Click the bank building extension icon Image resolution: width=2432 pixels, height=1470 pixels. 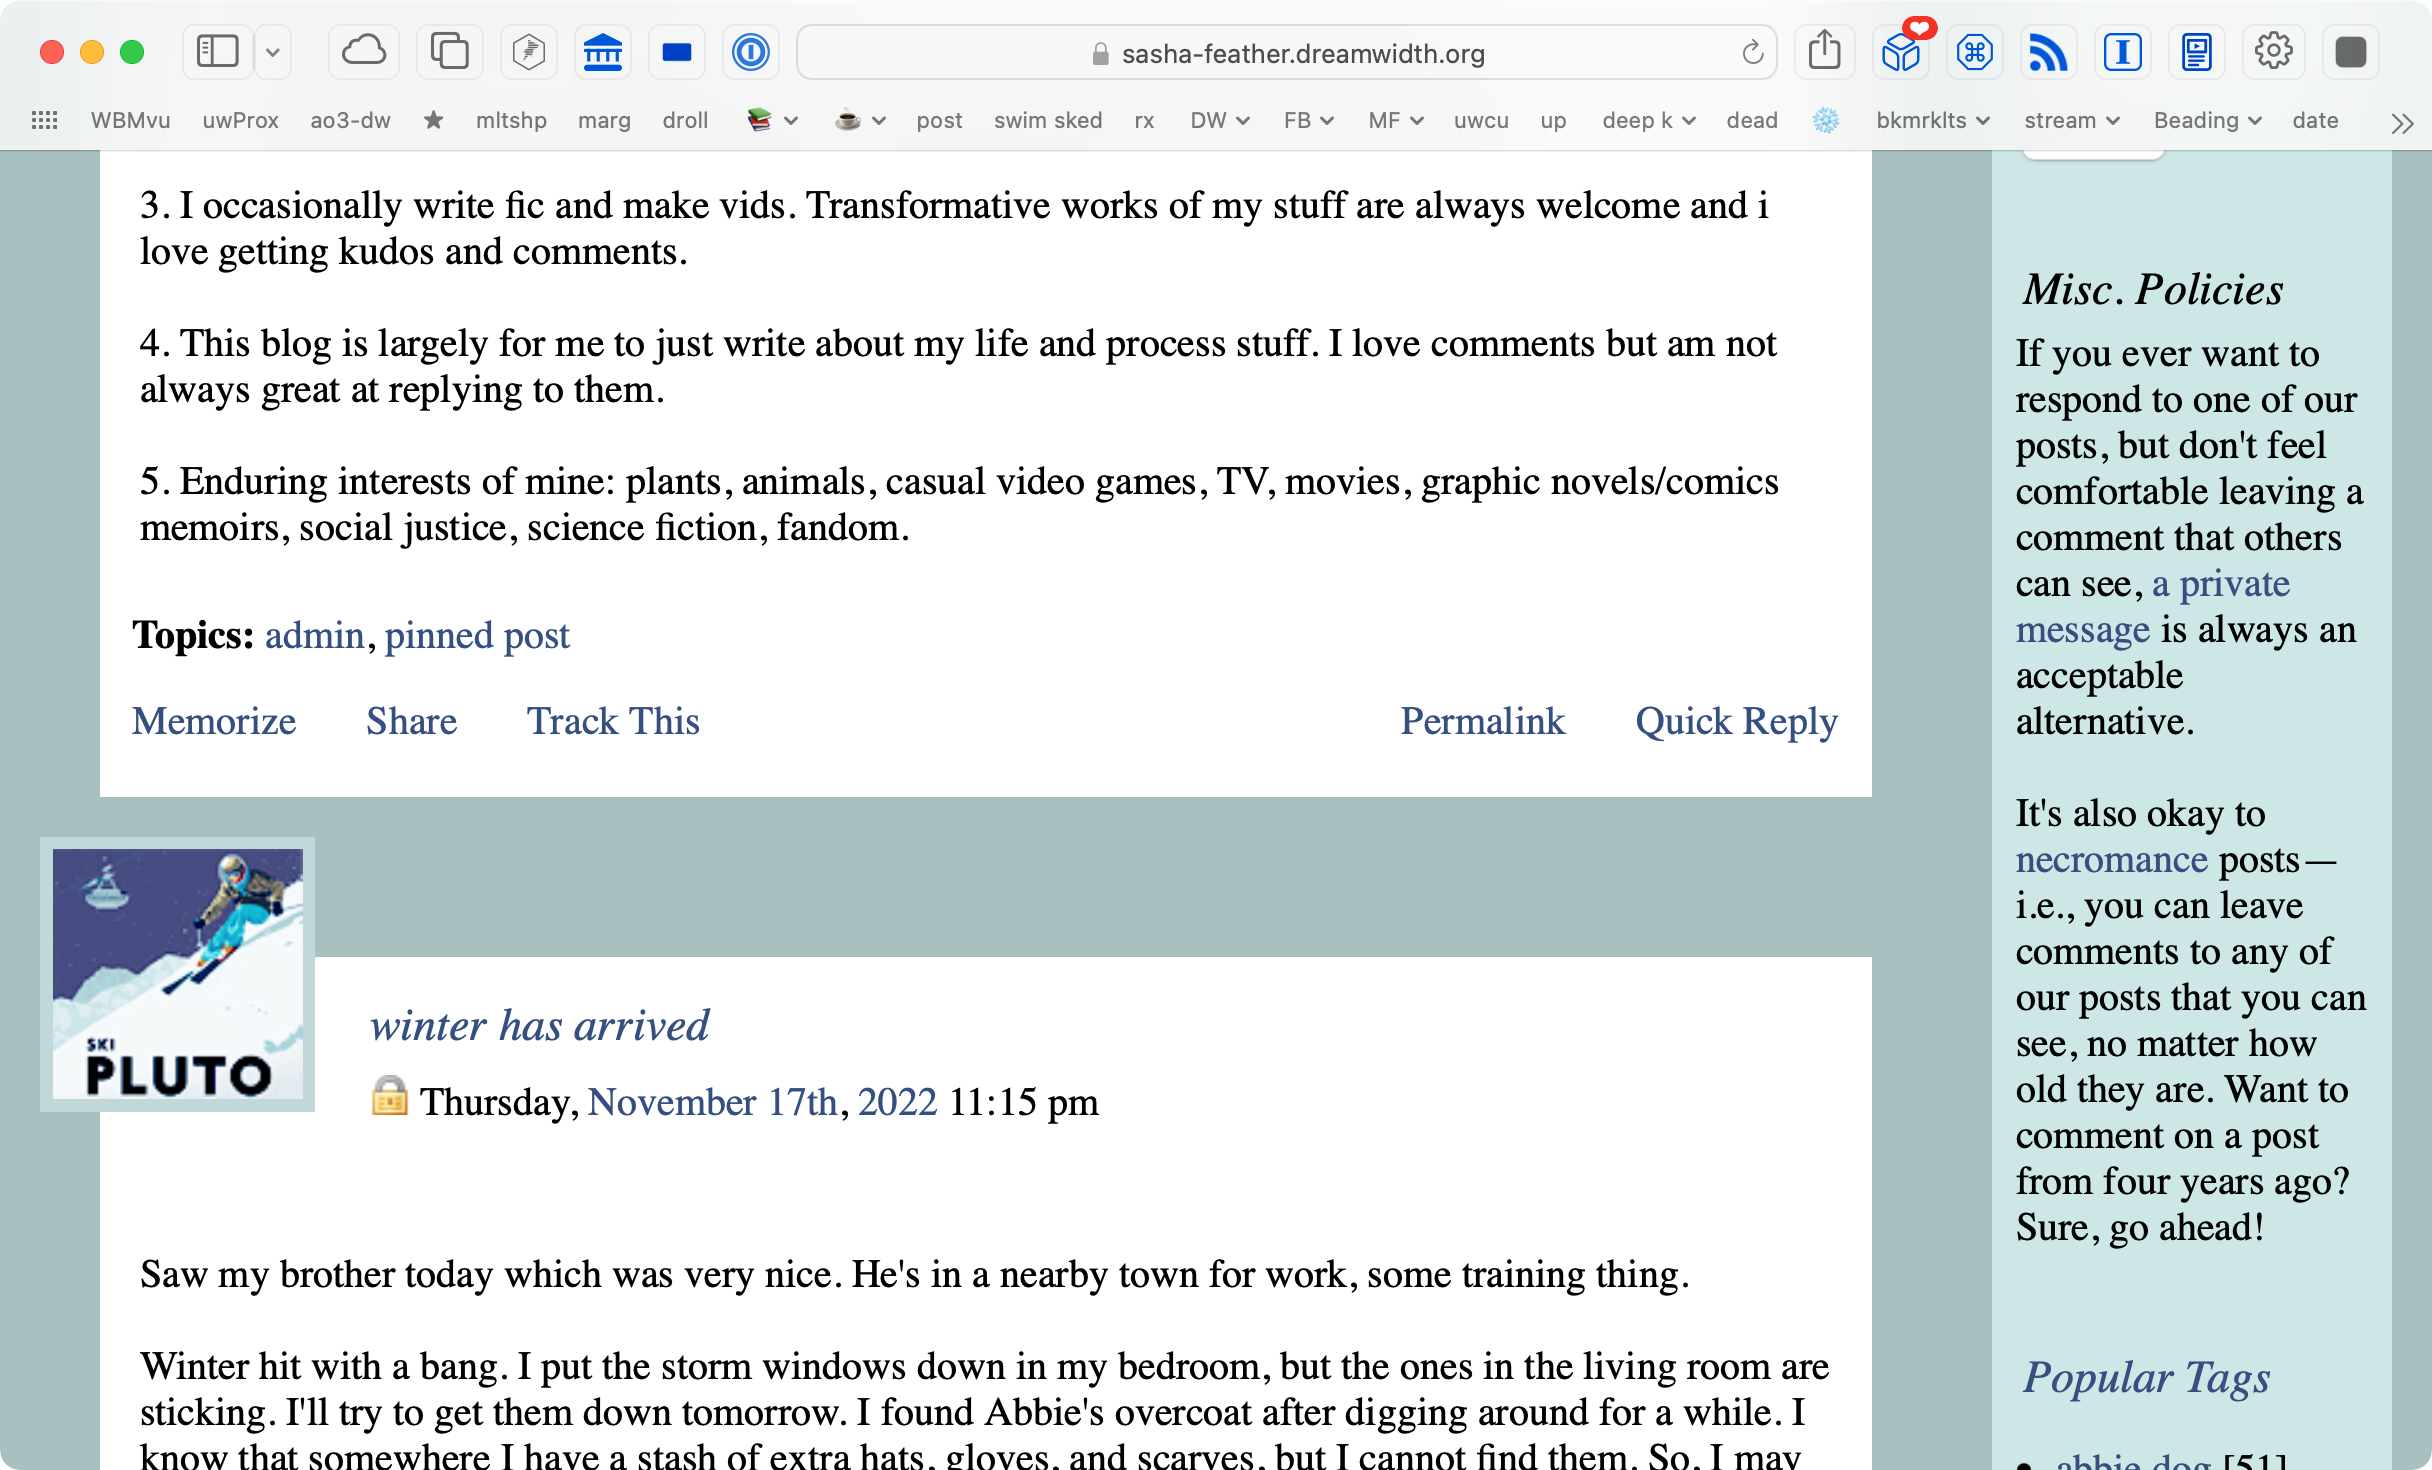[x=603, y=52]
